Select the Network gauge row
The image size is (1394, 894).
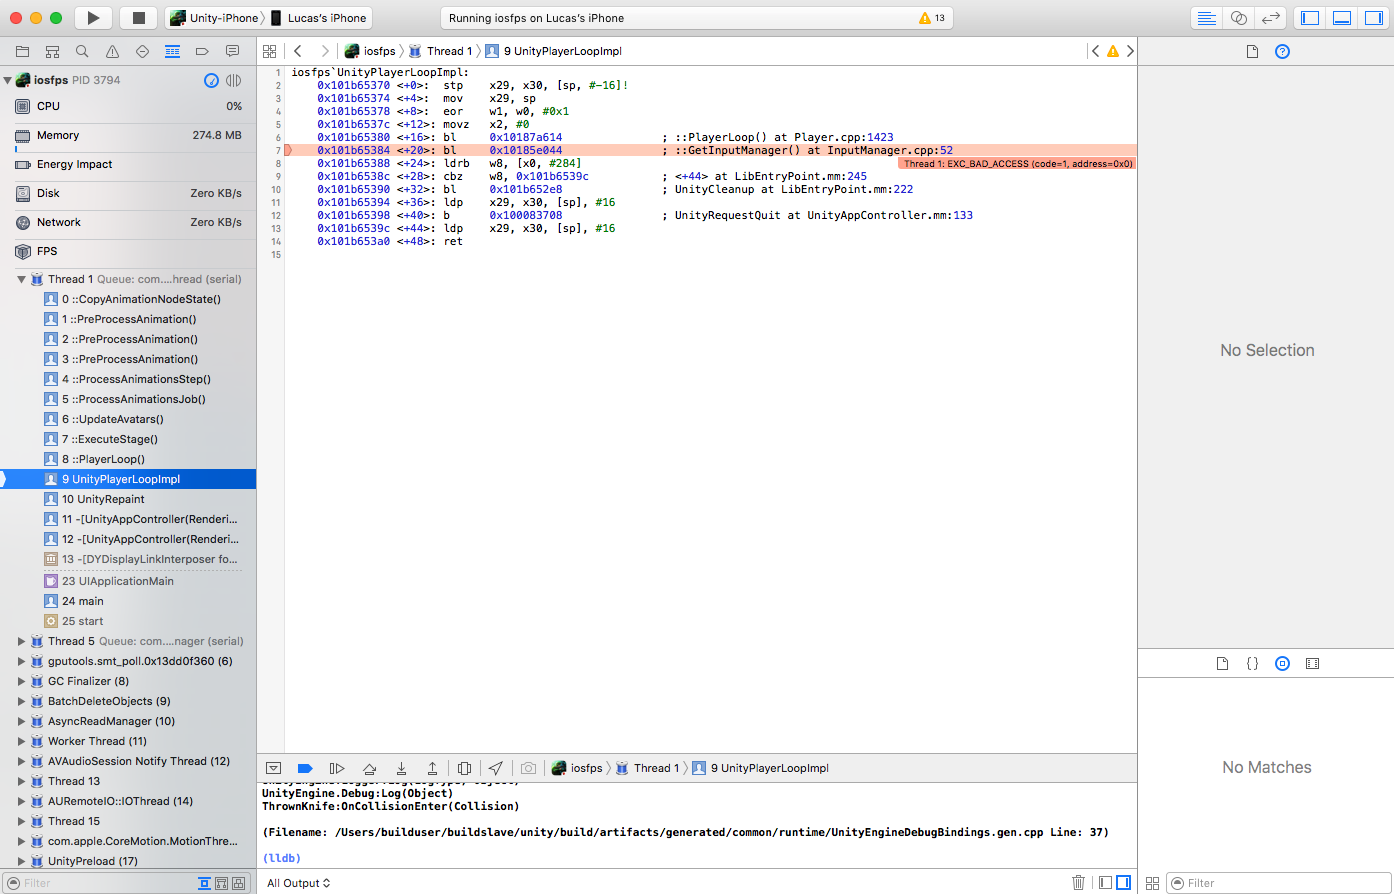(128, 222)
